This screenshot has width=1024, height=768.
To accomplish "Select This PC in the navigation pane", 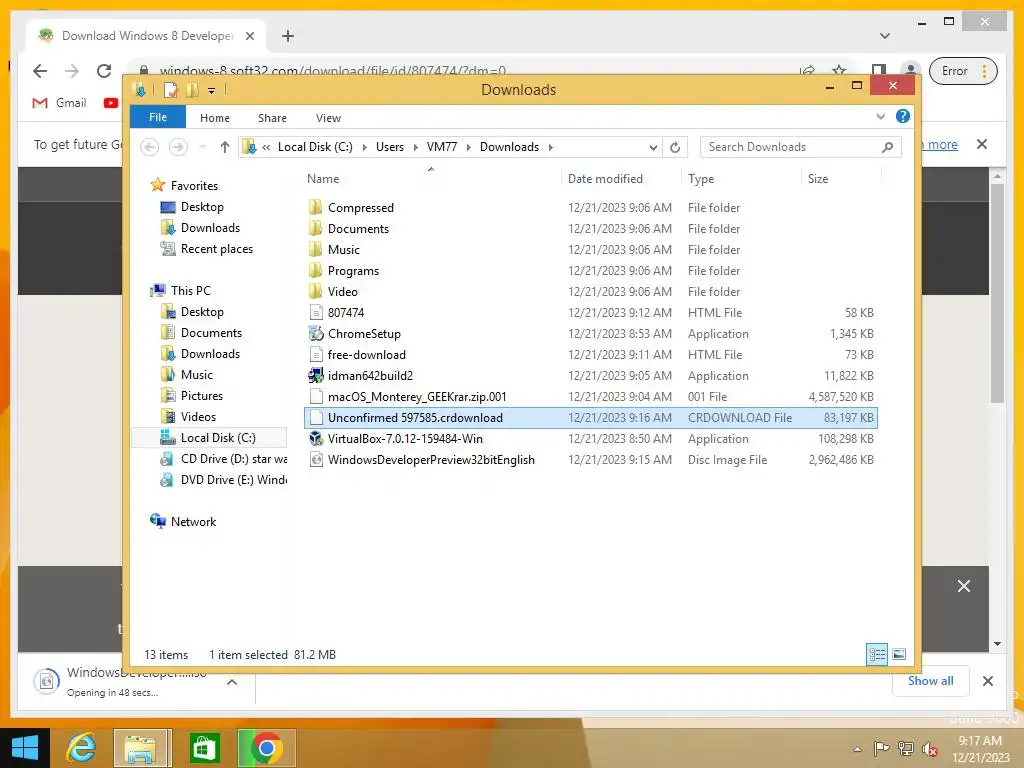I will pyautogui.click(x=190, y=291).
